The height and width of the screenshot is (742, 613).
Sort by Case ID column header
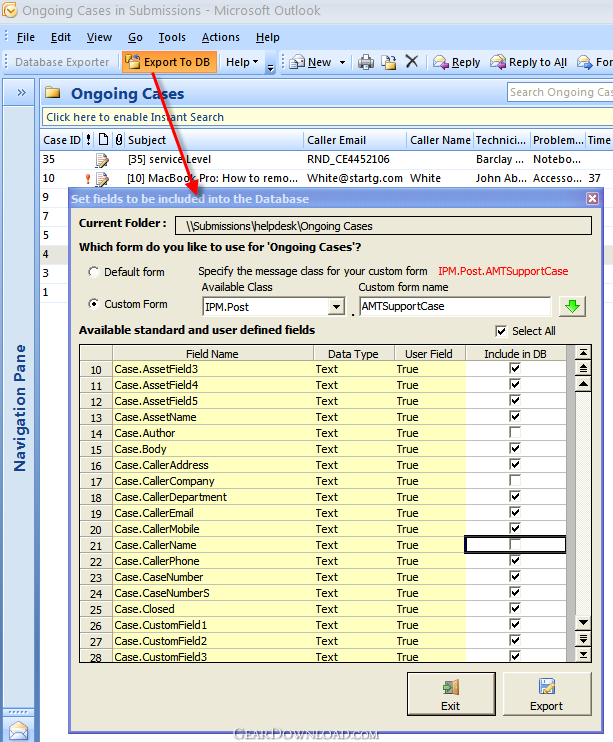pyautogui.click(x=62, y=140)
